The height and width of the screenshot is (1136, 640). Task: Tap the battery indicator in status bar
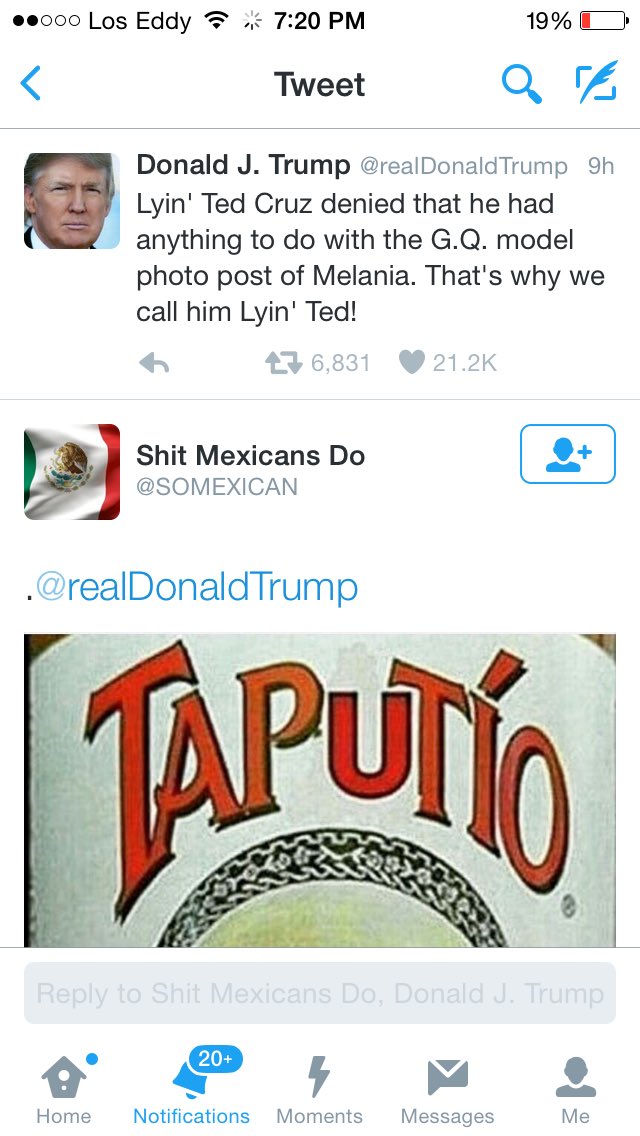[604, 21]
